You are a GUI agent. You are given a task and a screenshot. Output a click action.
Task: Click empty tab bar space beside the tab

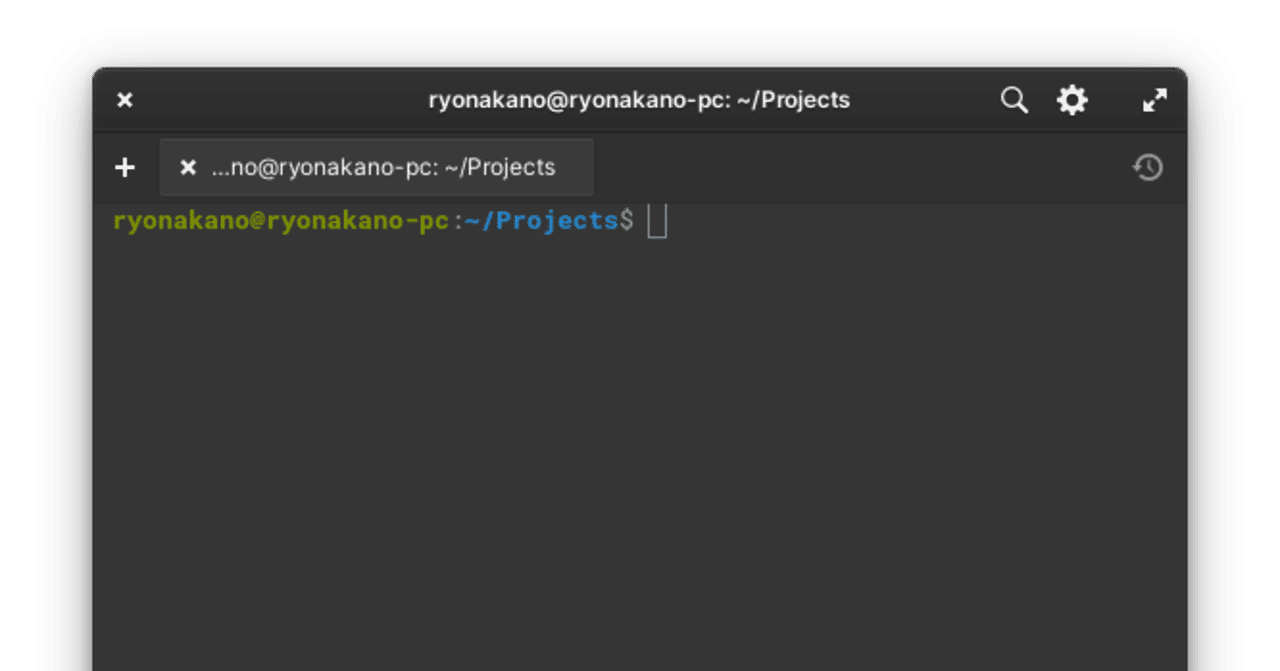850,167
